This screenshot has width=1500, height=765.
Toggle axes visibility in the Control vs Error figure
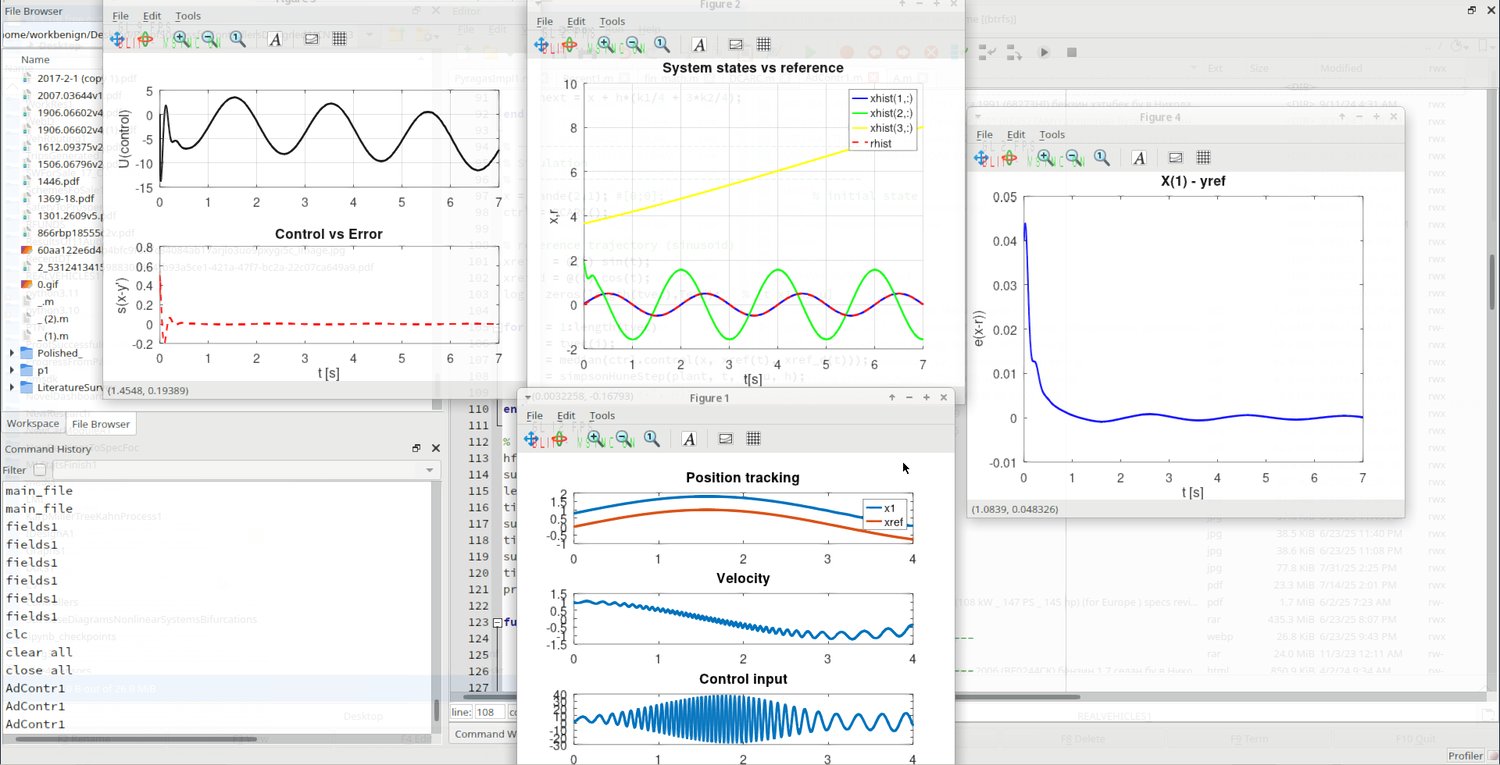pyautogui.click(x=311, y=39)
